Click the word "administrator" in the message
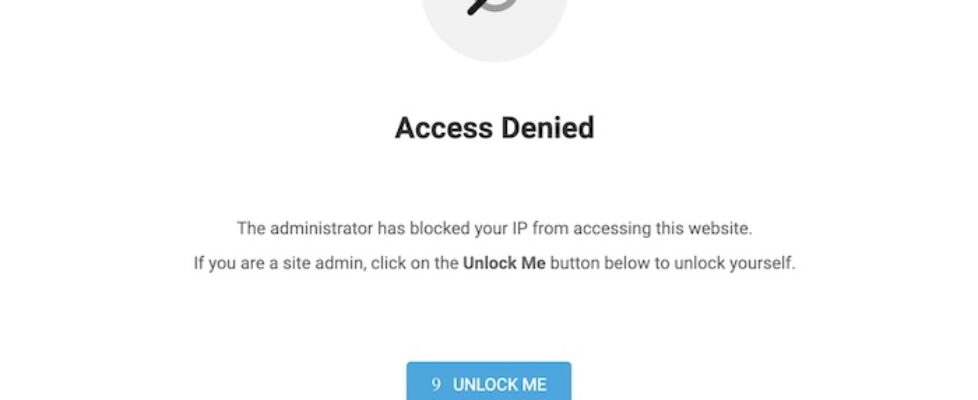 (319, 228)
